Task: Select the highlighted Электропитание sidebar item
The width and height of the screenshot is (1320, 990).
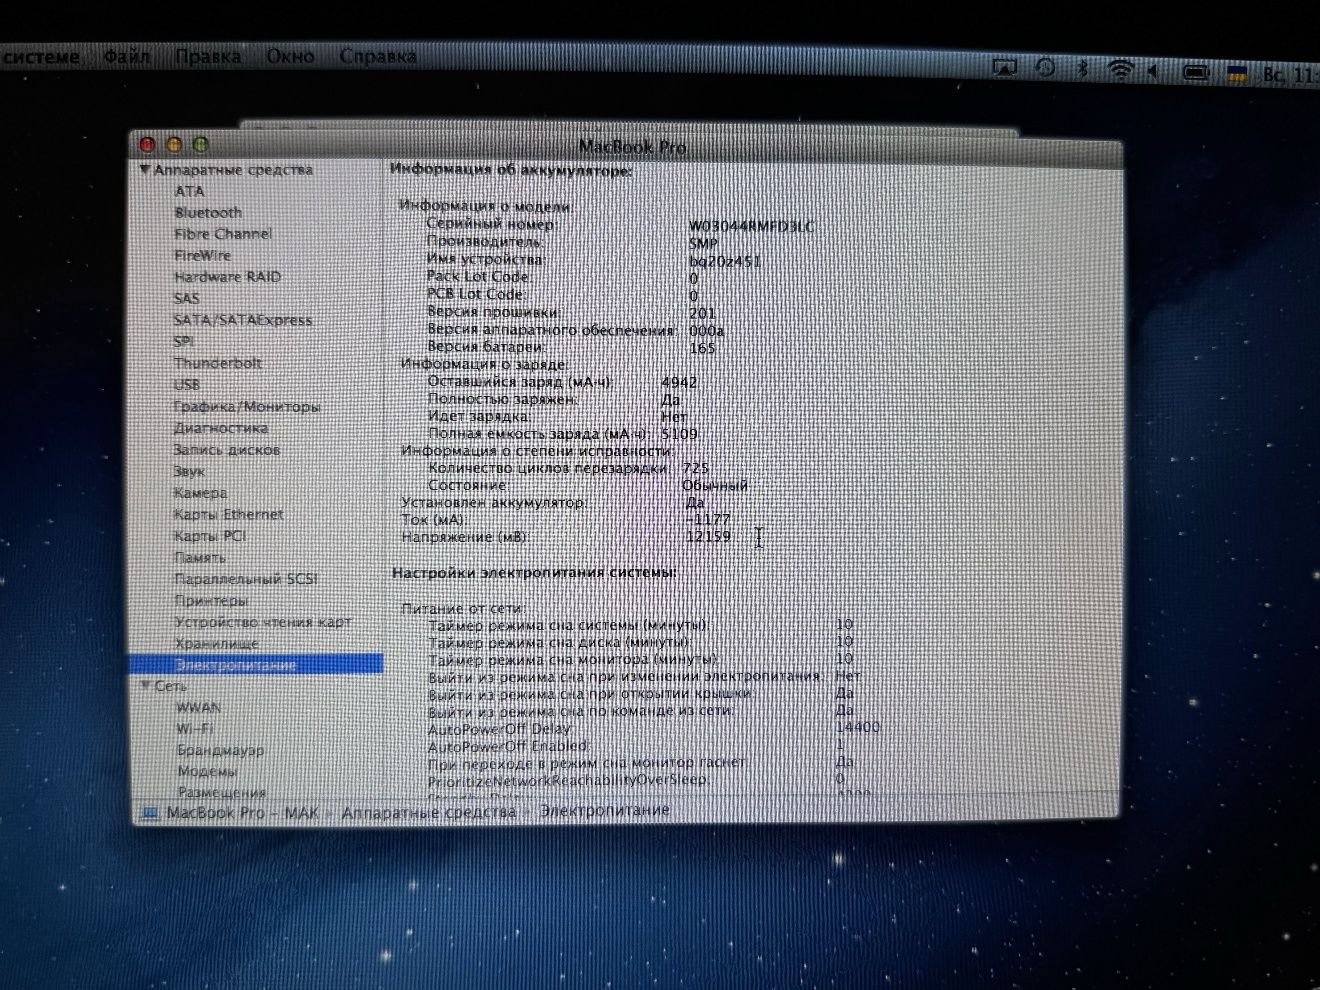Action: tap(256, 664)
